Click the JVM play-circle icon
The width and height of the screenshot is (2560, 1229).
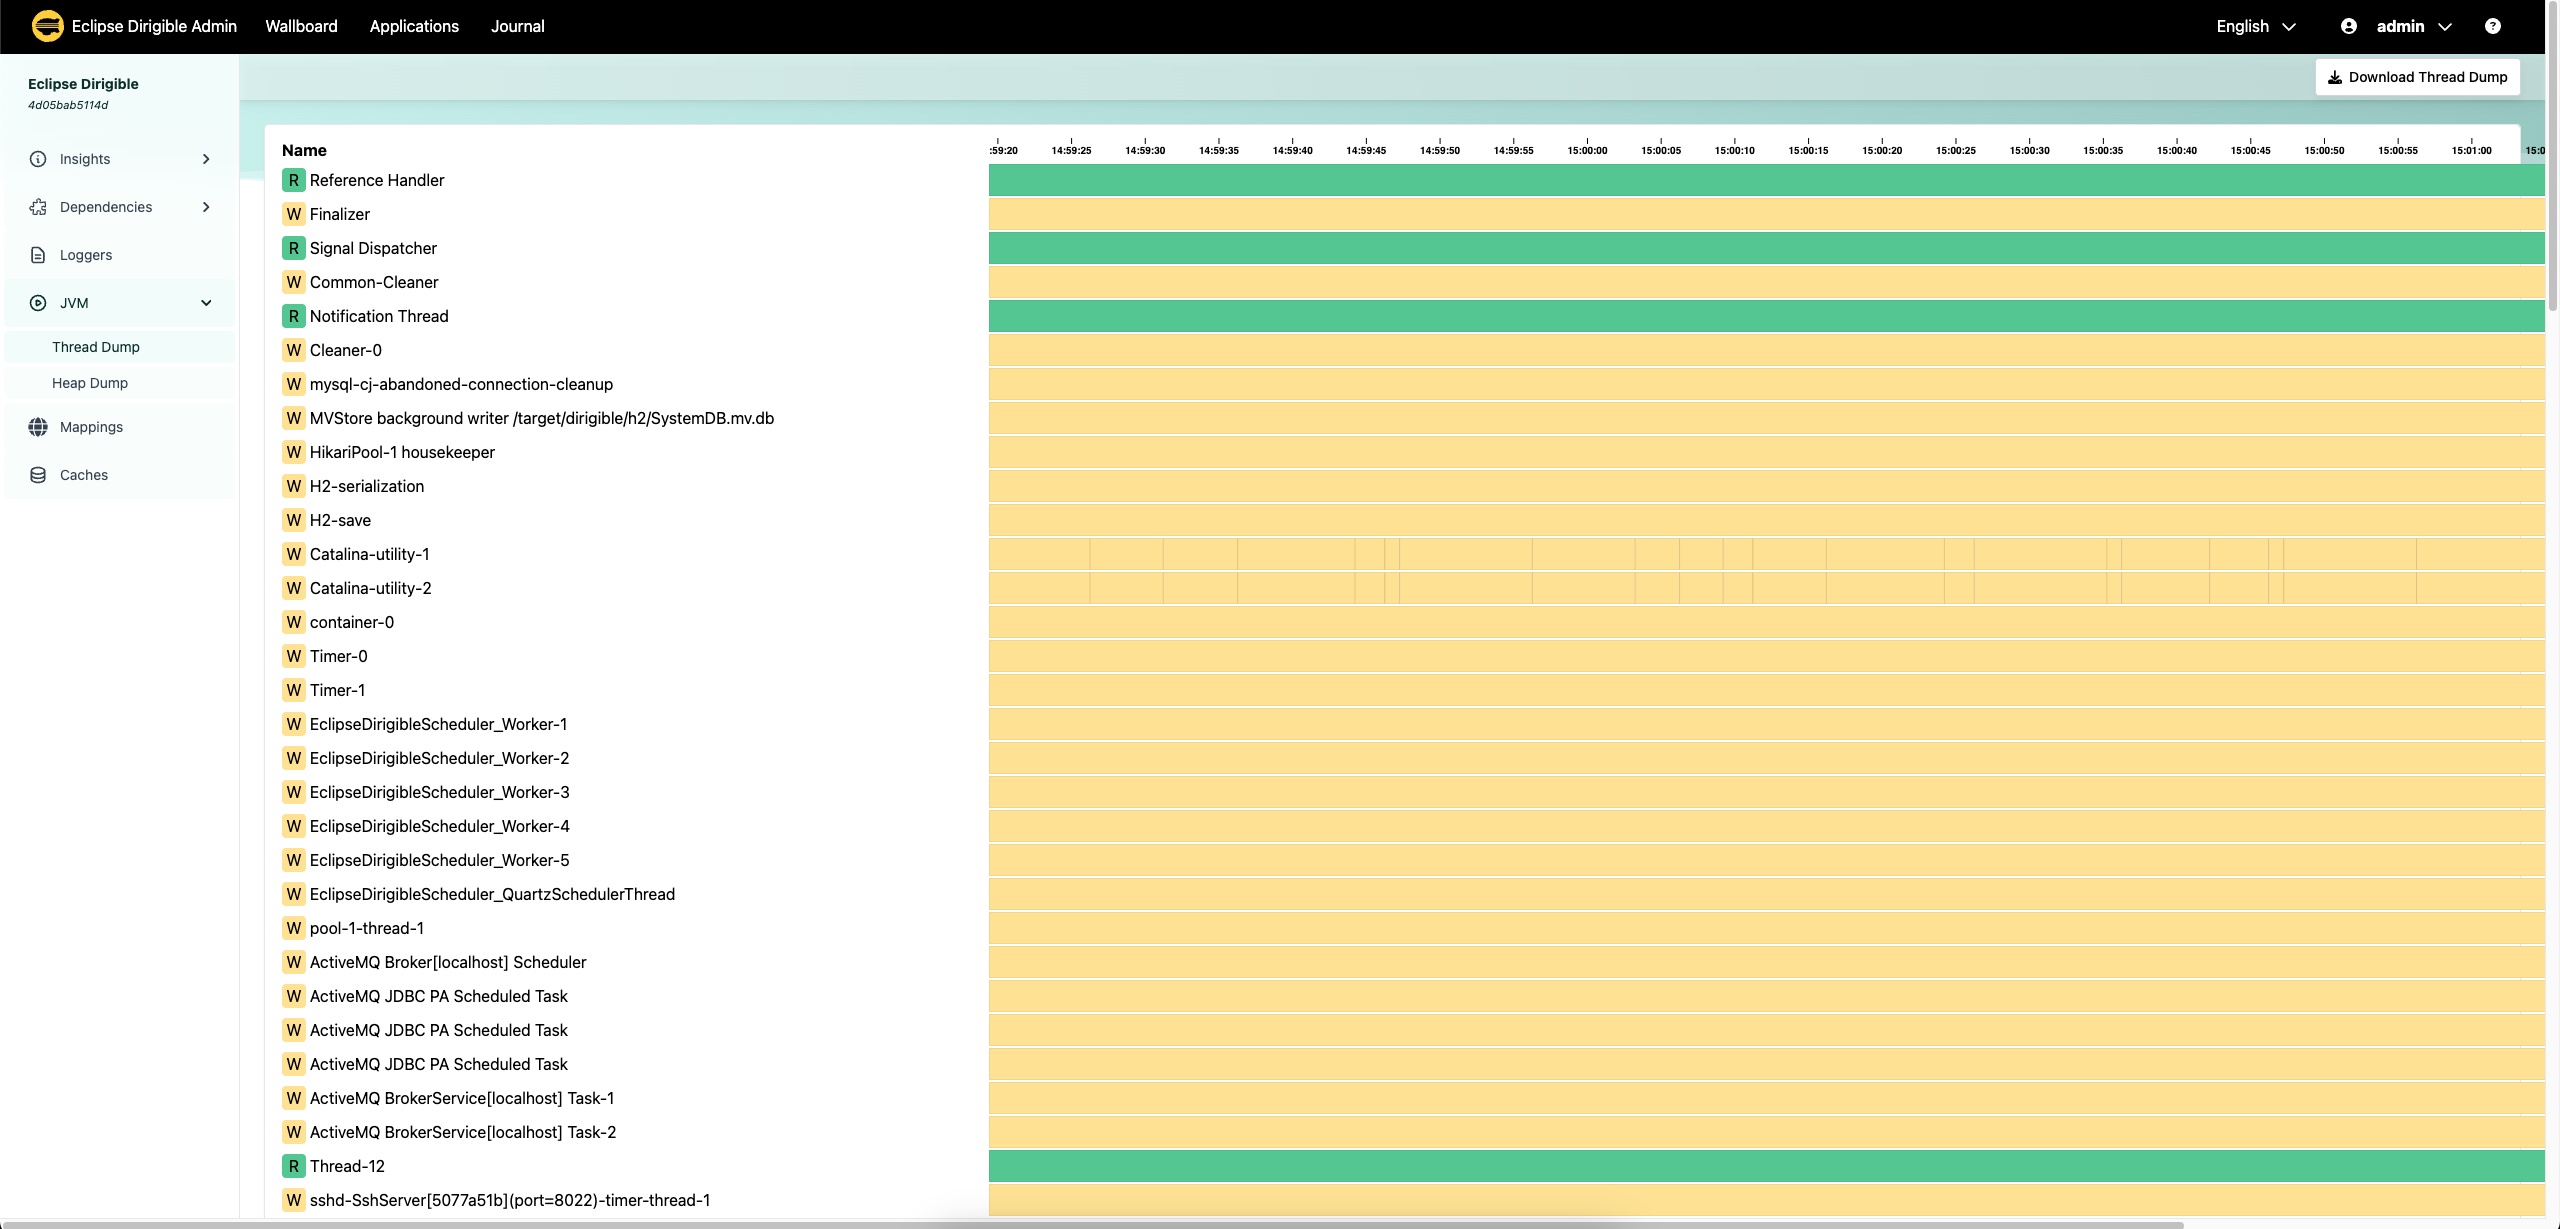[38, 303]
